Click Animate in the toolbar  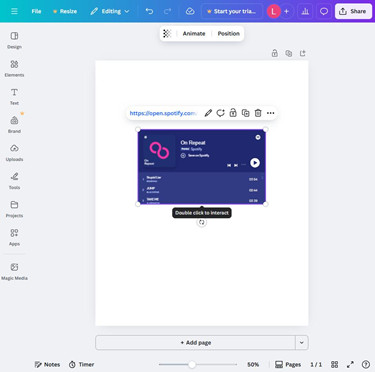point(194,33)
